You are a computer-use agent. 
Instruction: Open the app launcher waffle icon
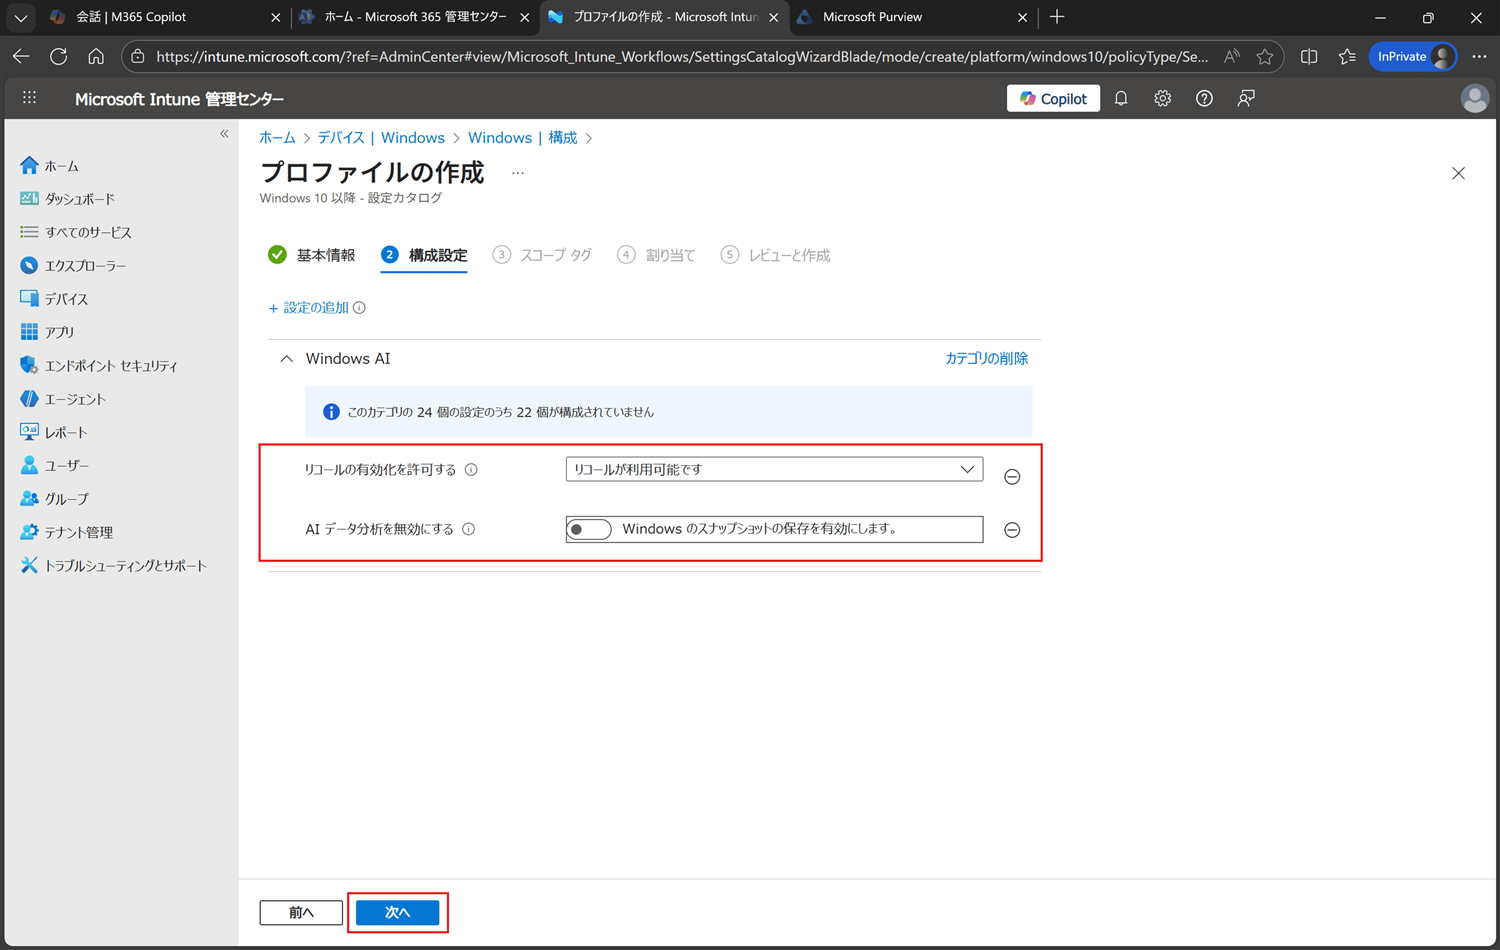29,98
